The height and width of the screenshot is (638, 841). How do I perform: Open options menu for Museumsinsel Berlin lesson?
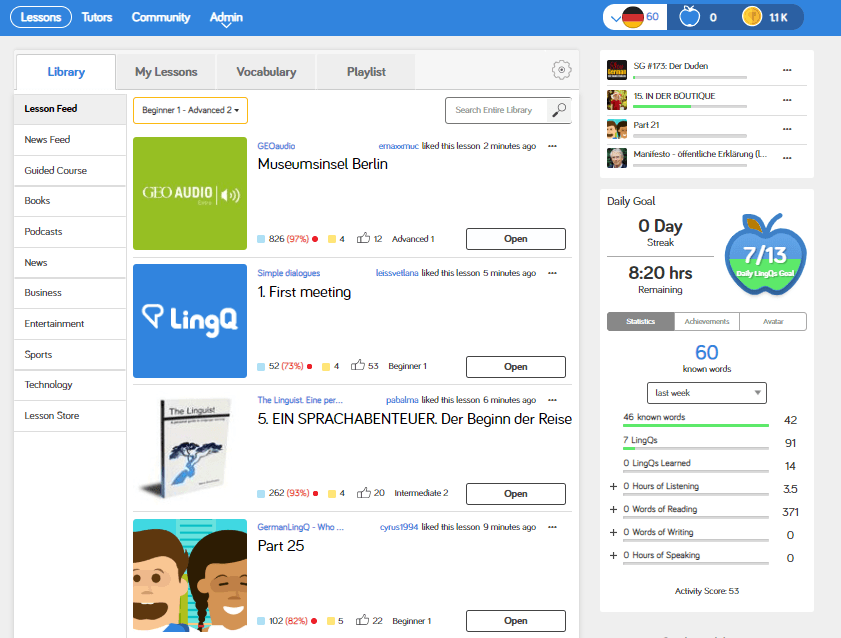click(x=552, y=146)
